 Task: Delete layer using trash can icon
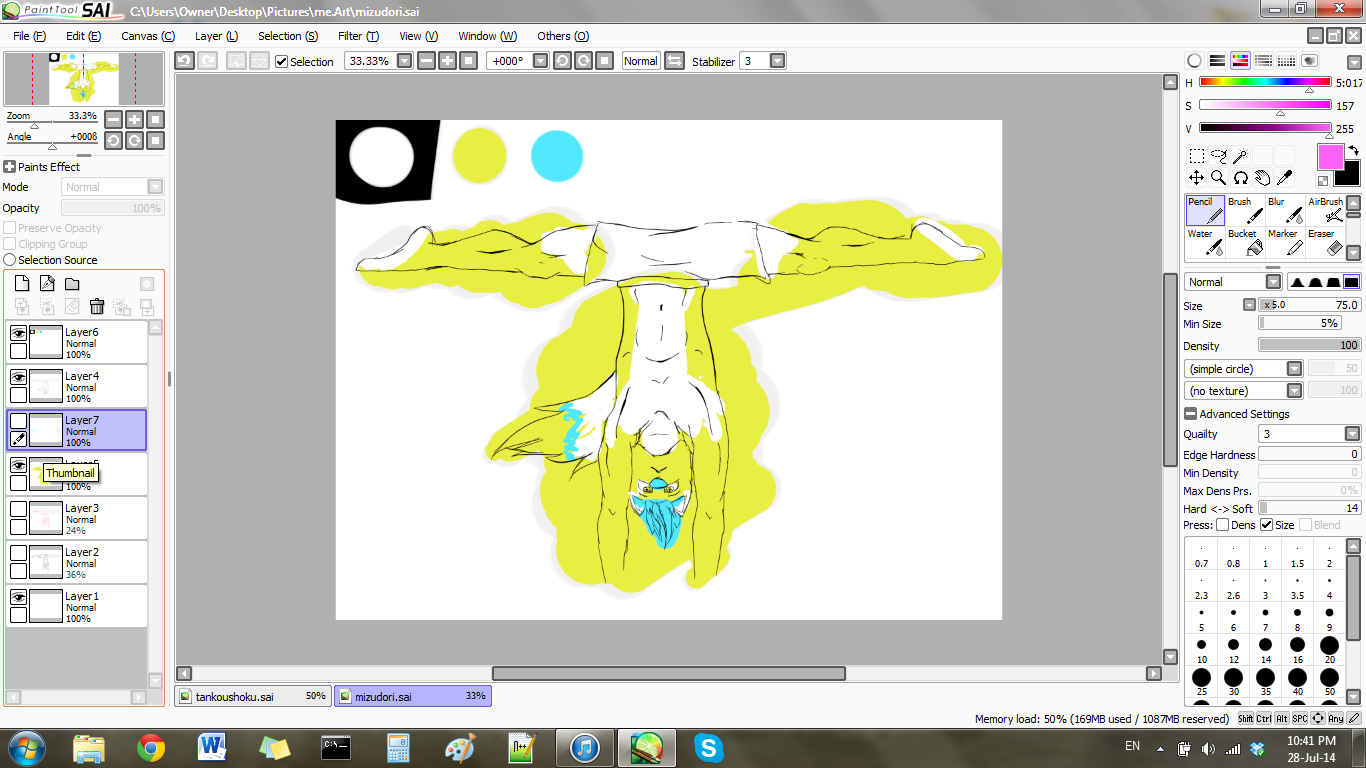[97, 307]
